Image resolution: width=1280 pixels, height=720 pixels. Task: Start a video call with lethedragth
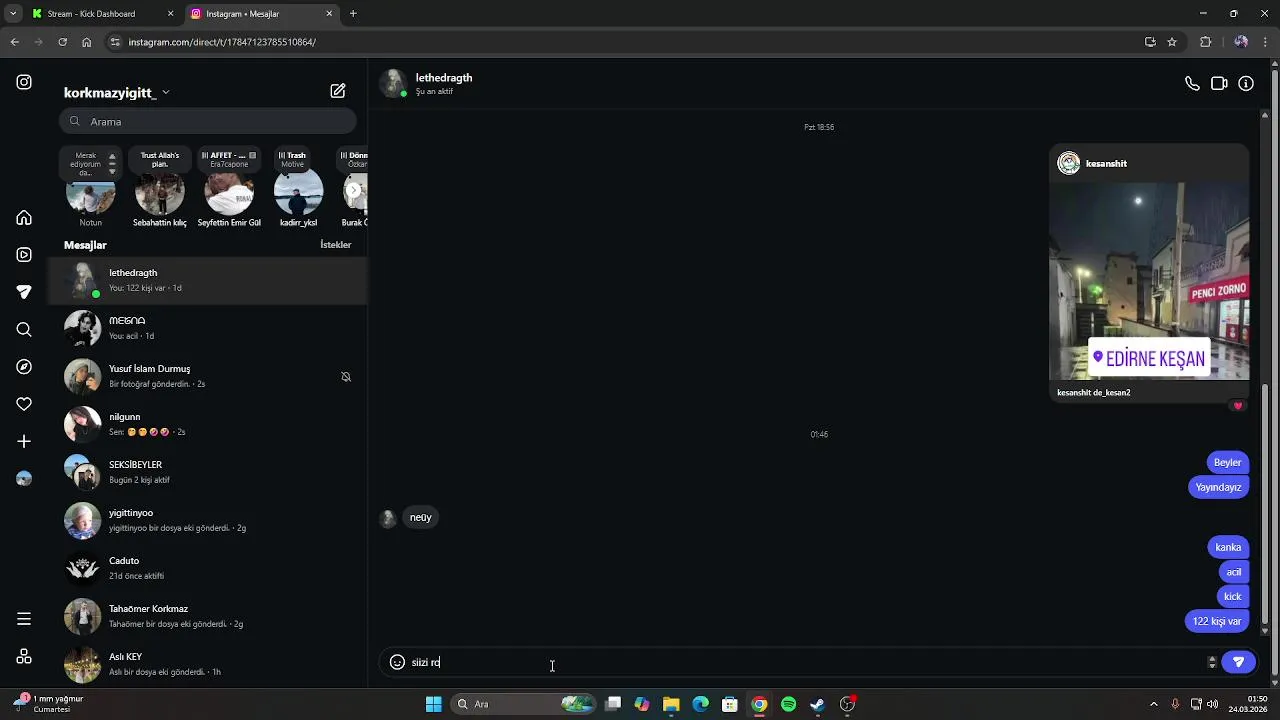pyautogui.click(x=1219, y=84)
